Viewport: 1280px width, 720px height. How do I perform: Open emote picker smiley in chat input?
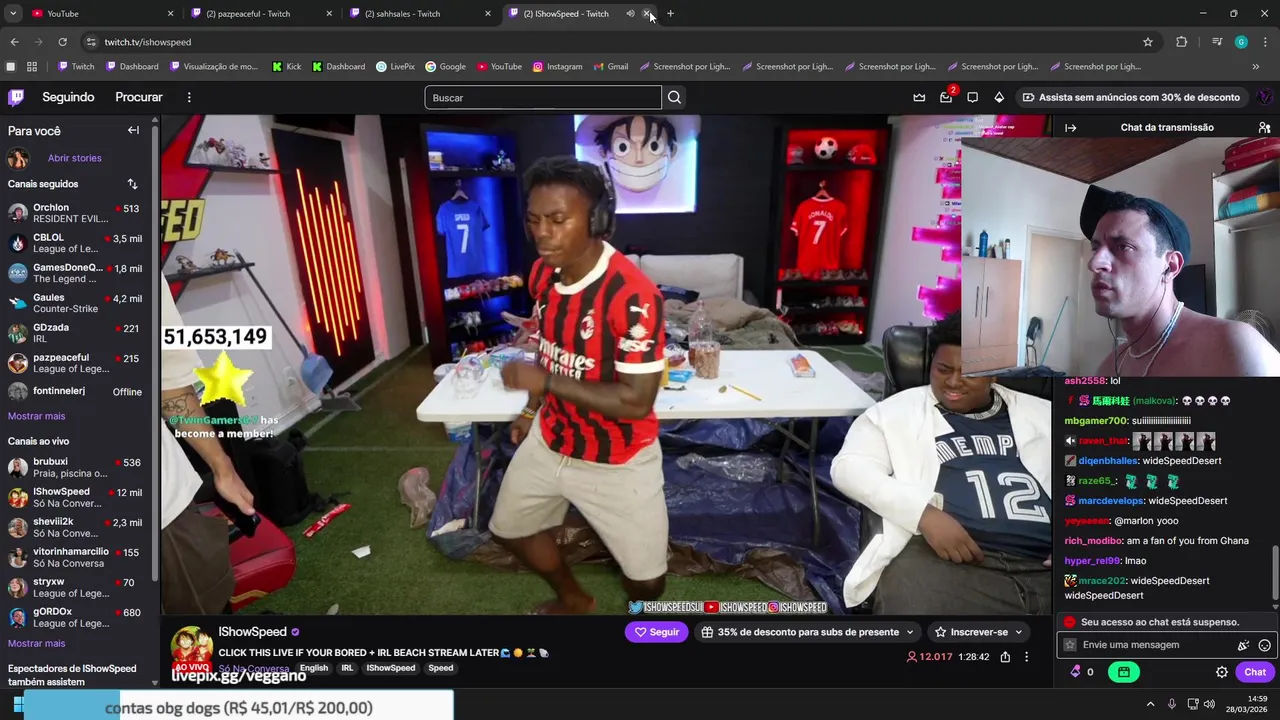[x=1264, y=645]
